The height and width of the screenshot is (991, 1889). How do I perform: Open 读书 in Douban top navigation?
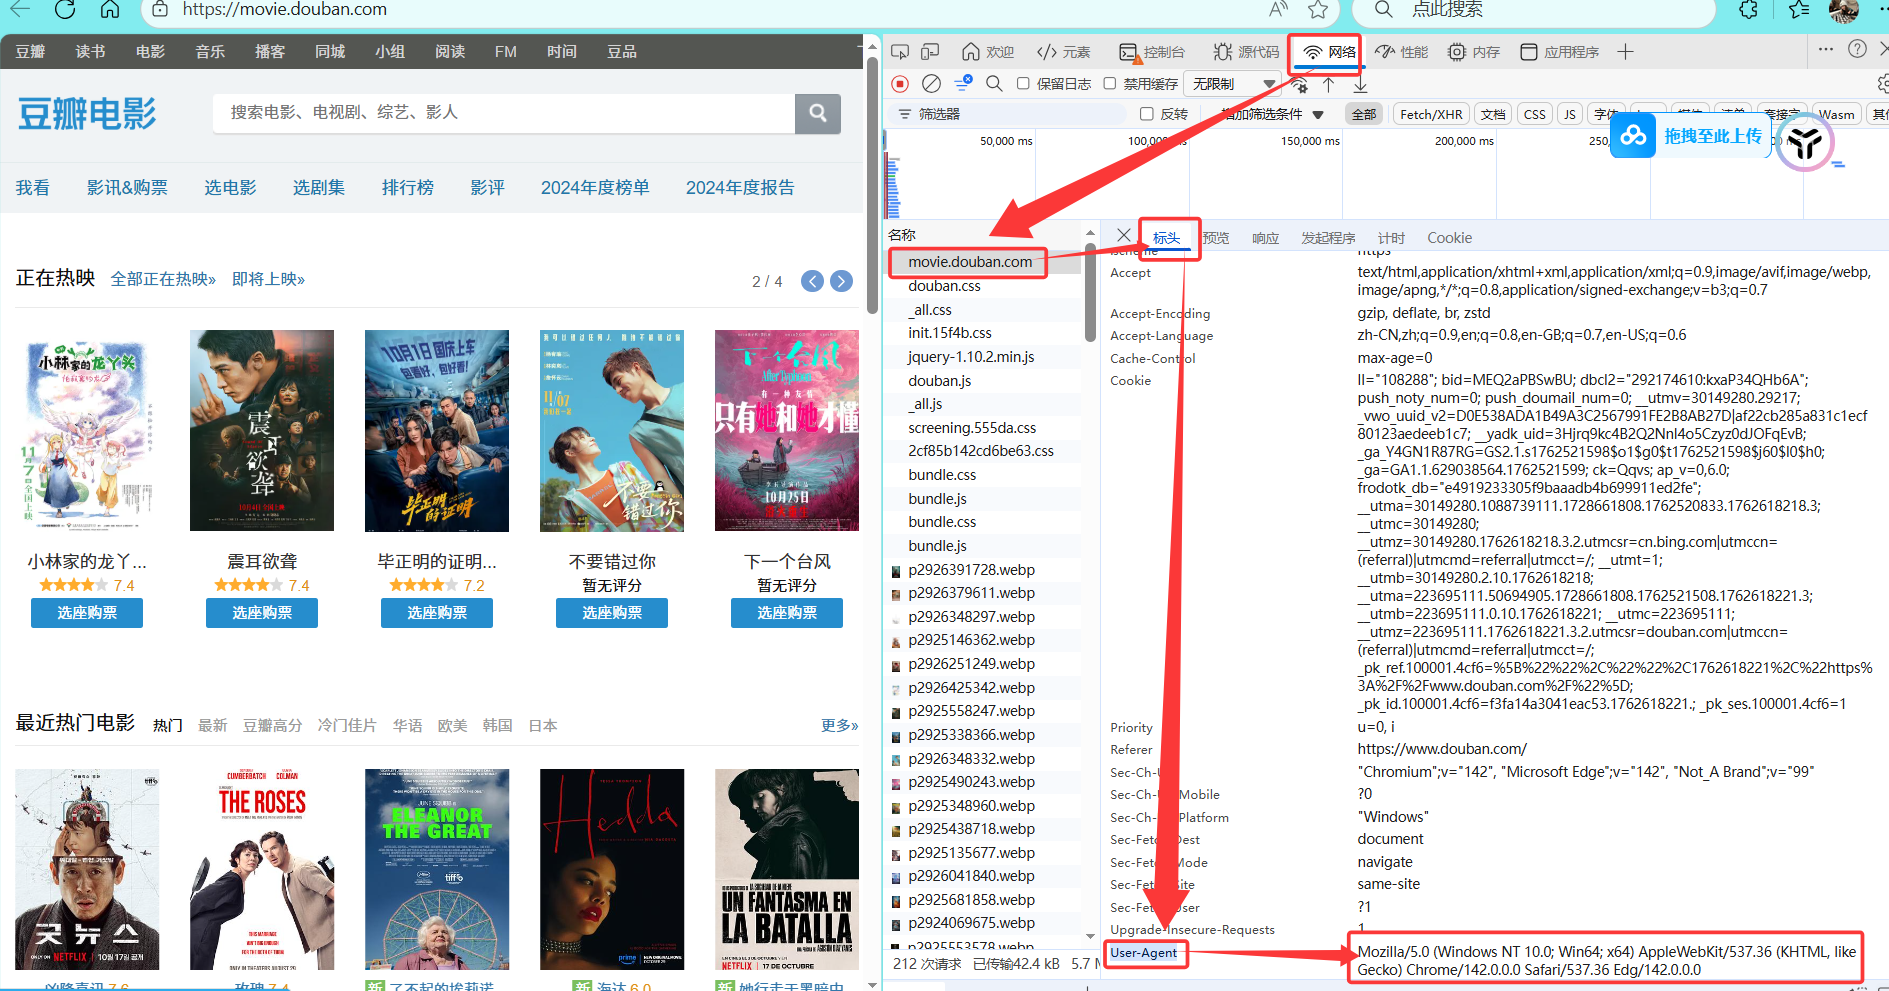90,52
